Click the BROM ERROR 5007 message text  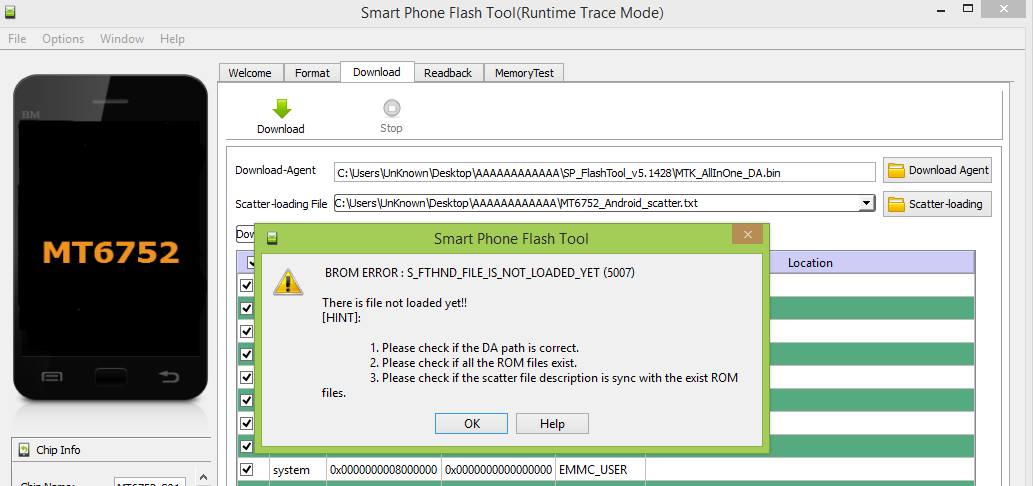[x=480, y=273]
